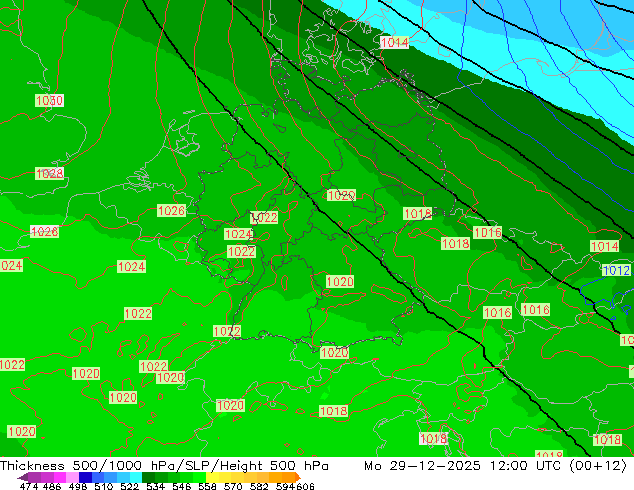Pick the bright magenta legend swatch
The image size is (634, 490).
[x=60, y=477]
